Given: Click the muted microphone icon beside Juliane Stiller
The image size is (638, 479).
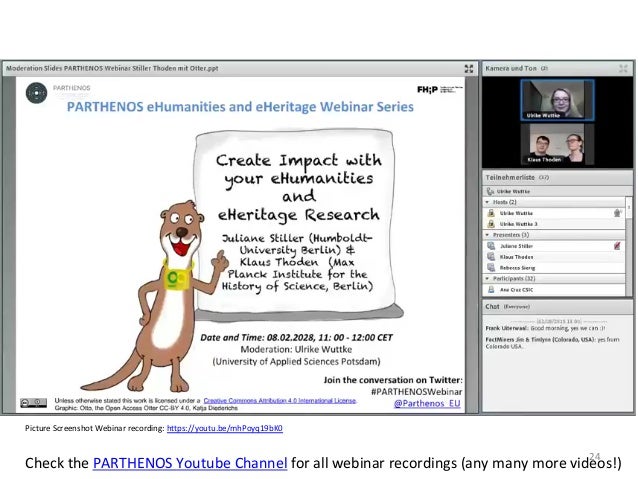Looking at the screenshot, I should pos(617,246).
